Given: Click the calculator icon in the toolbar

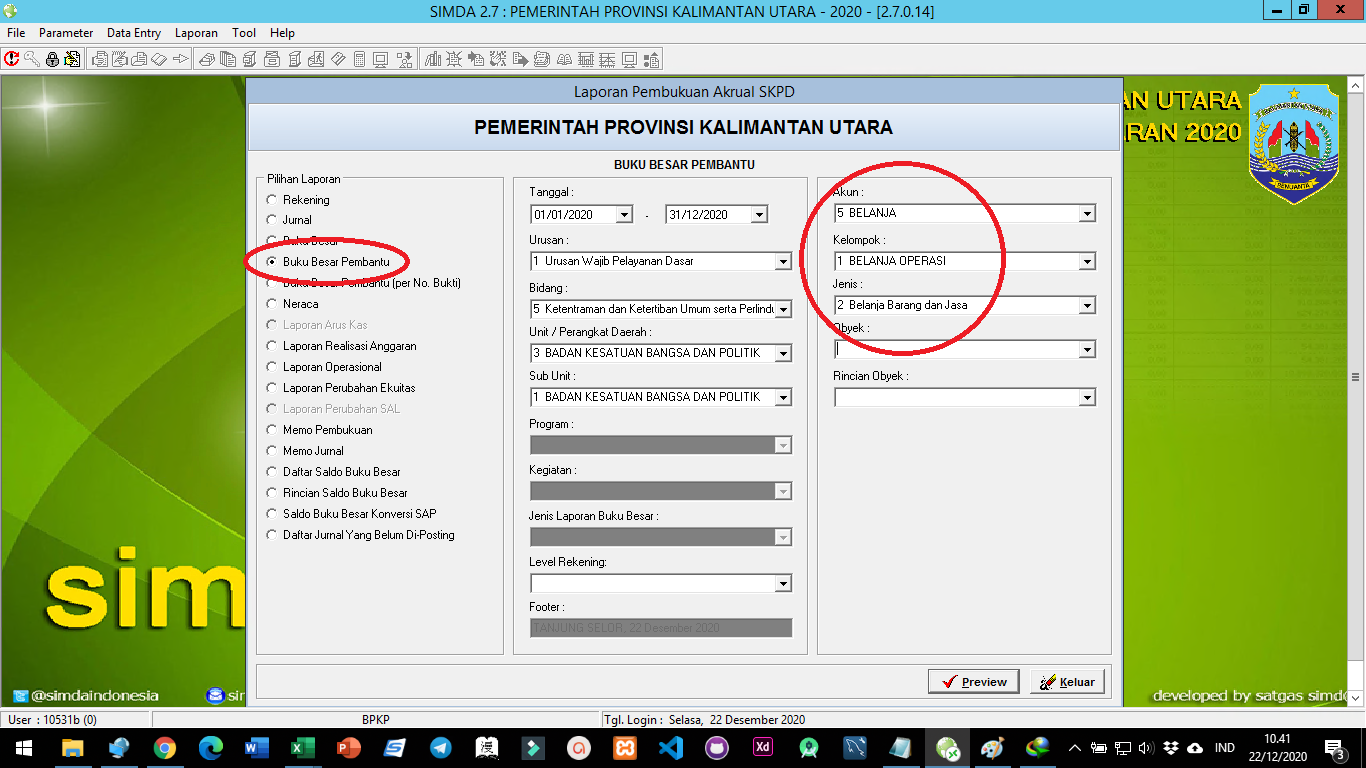Looking at the screenshot, I should tap(360, 59).
